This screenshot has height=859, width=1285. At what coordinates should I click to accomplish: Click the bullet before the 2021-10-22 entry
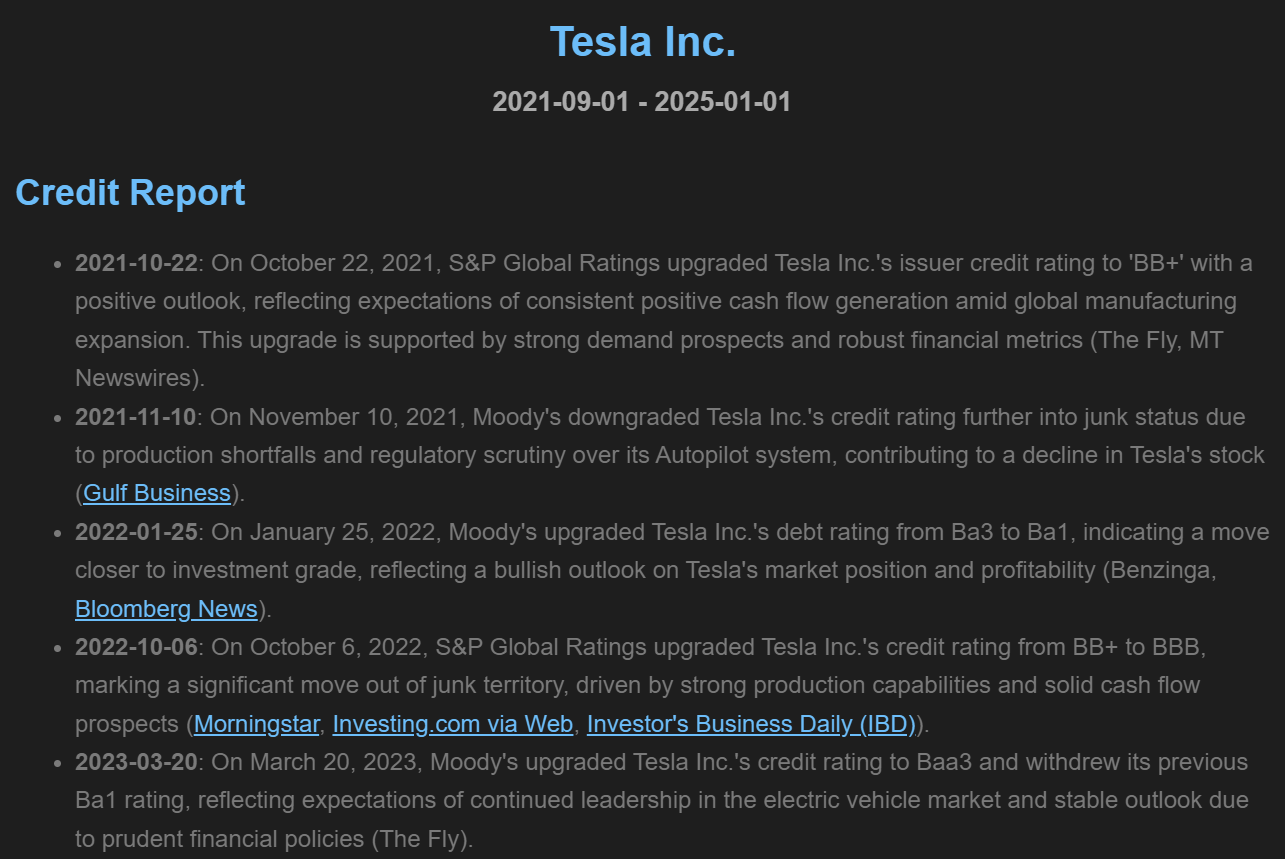point(57,264)
